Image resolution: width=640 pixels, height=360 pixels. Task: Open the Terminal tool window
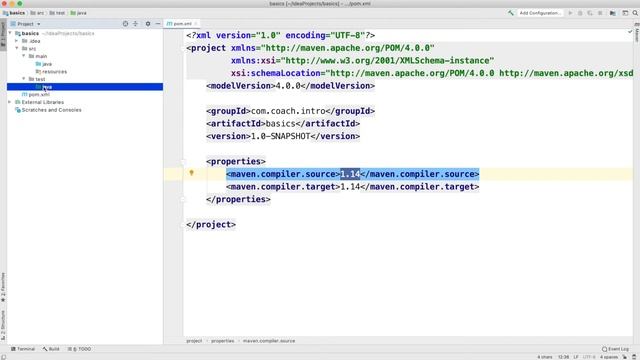23,349
